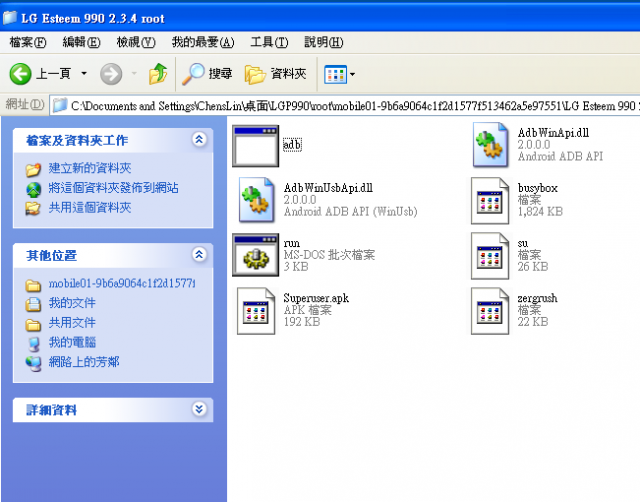Click 建立新的資料夾 link
This screenshot has width=640, height=502.
point(90,168)
